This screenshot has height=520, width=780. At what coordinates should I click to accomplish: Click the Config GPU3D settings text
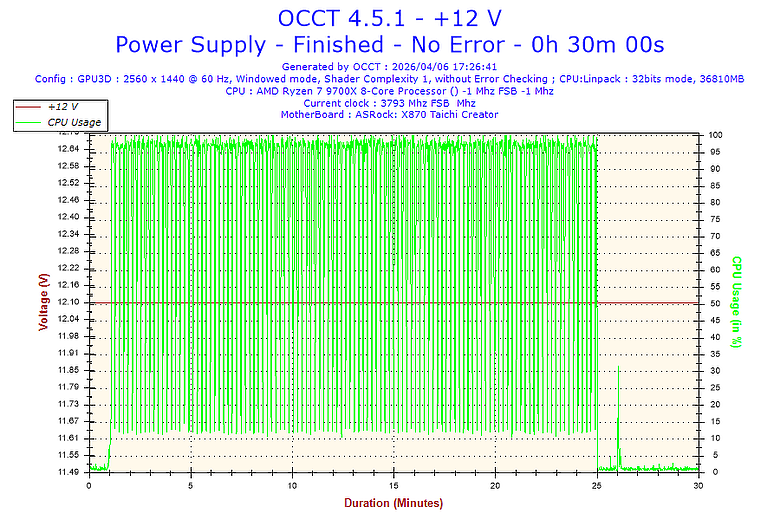pyautogui.click(x=390, y=79)
